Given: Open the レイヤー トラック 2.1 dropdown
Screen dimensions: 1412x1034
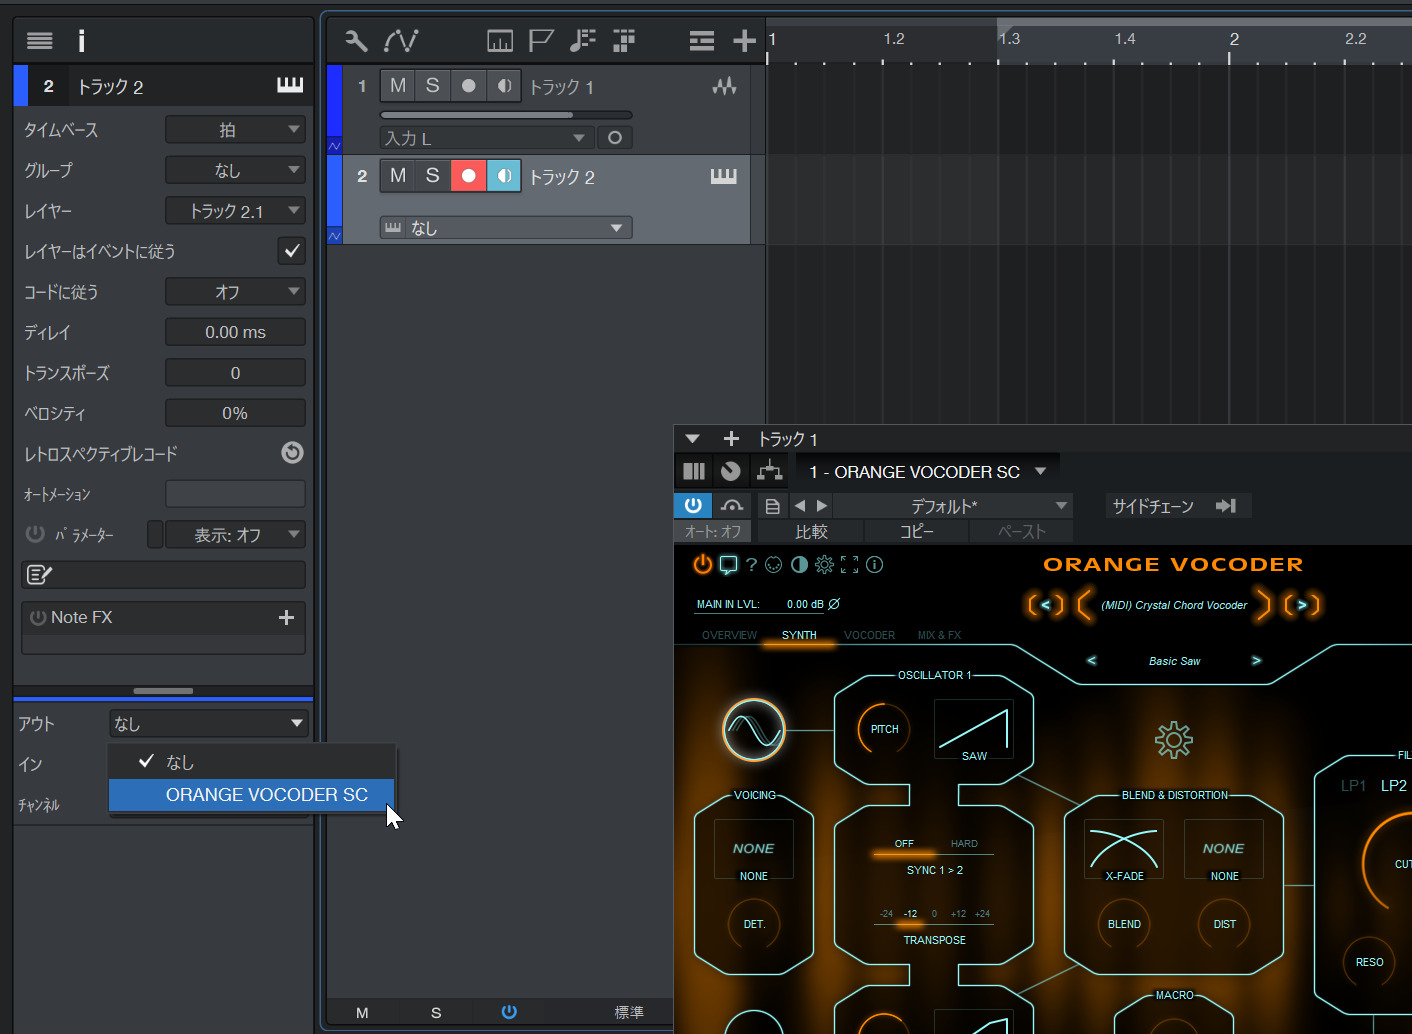Looking at the screenshot, I should (235, 211).
